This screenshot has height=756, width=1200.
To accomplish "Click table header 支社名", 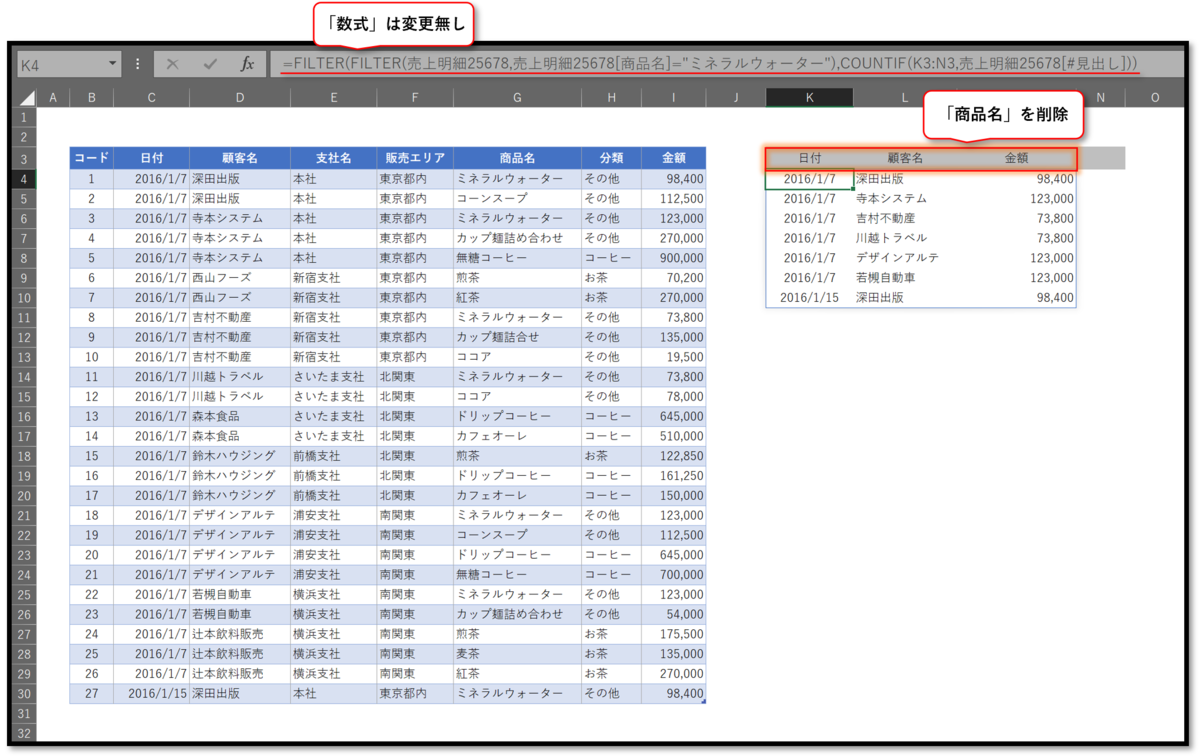I will point(333,158).
